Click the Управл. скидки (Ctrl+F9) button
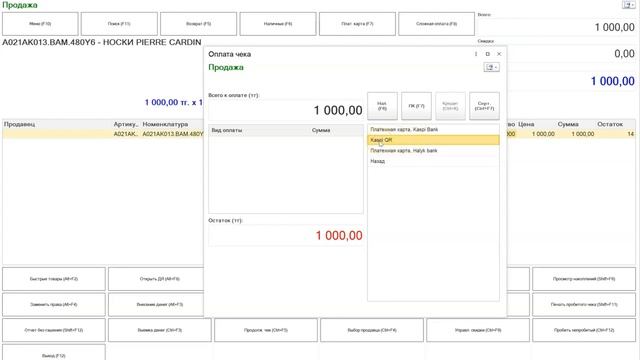This screenshot has width=640, height=360. (478, 330)
